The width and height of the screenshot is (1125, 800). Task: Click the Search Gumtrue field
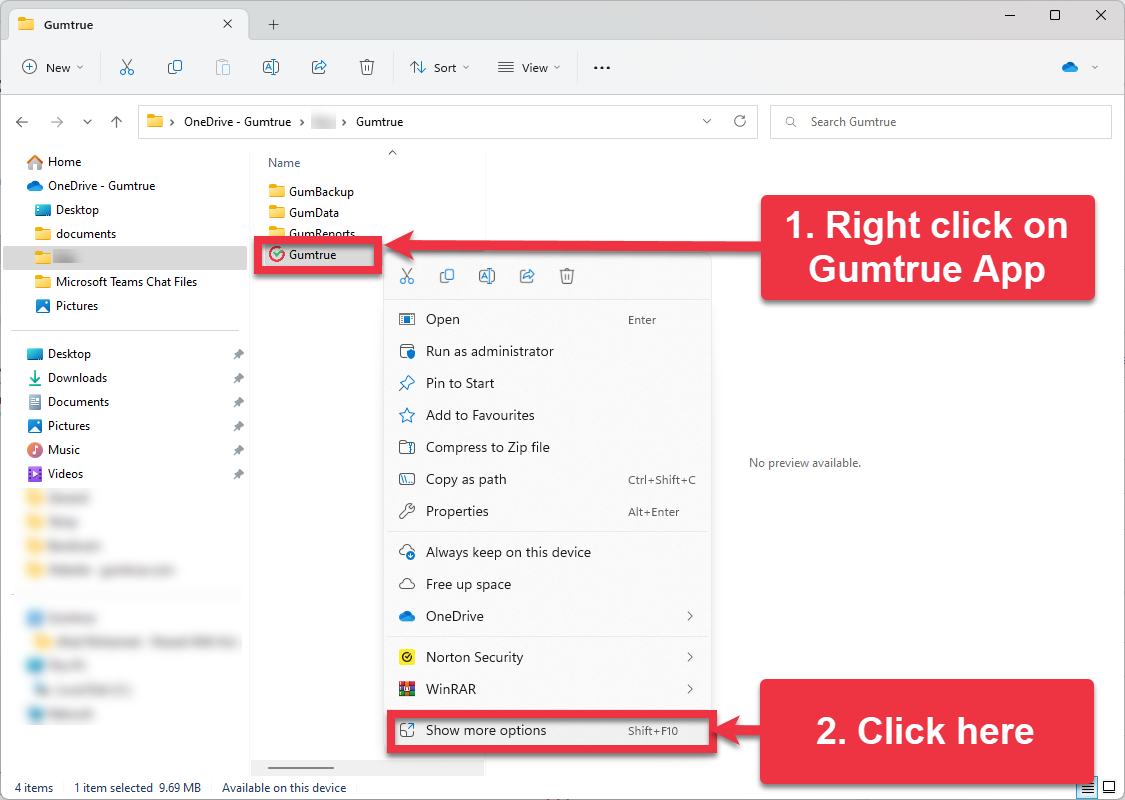(941, 122)
